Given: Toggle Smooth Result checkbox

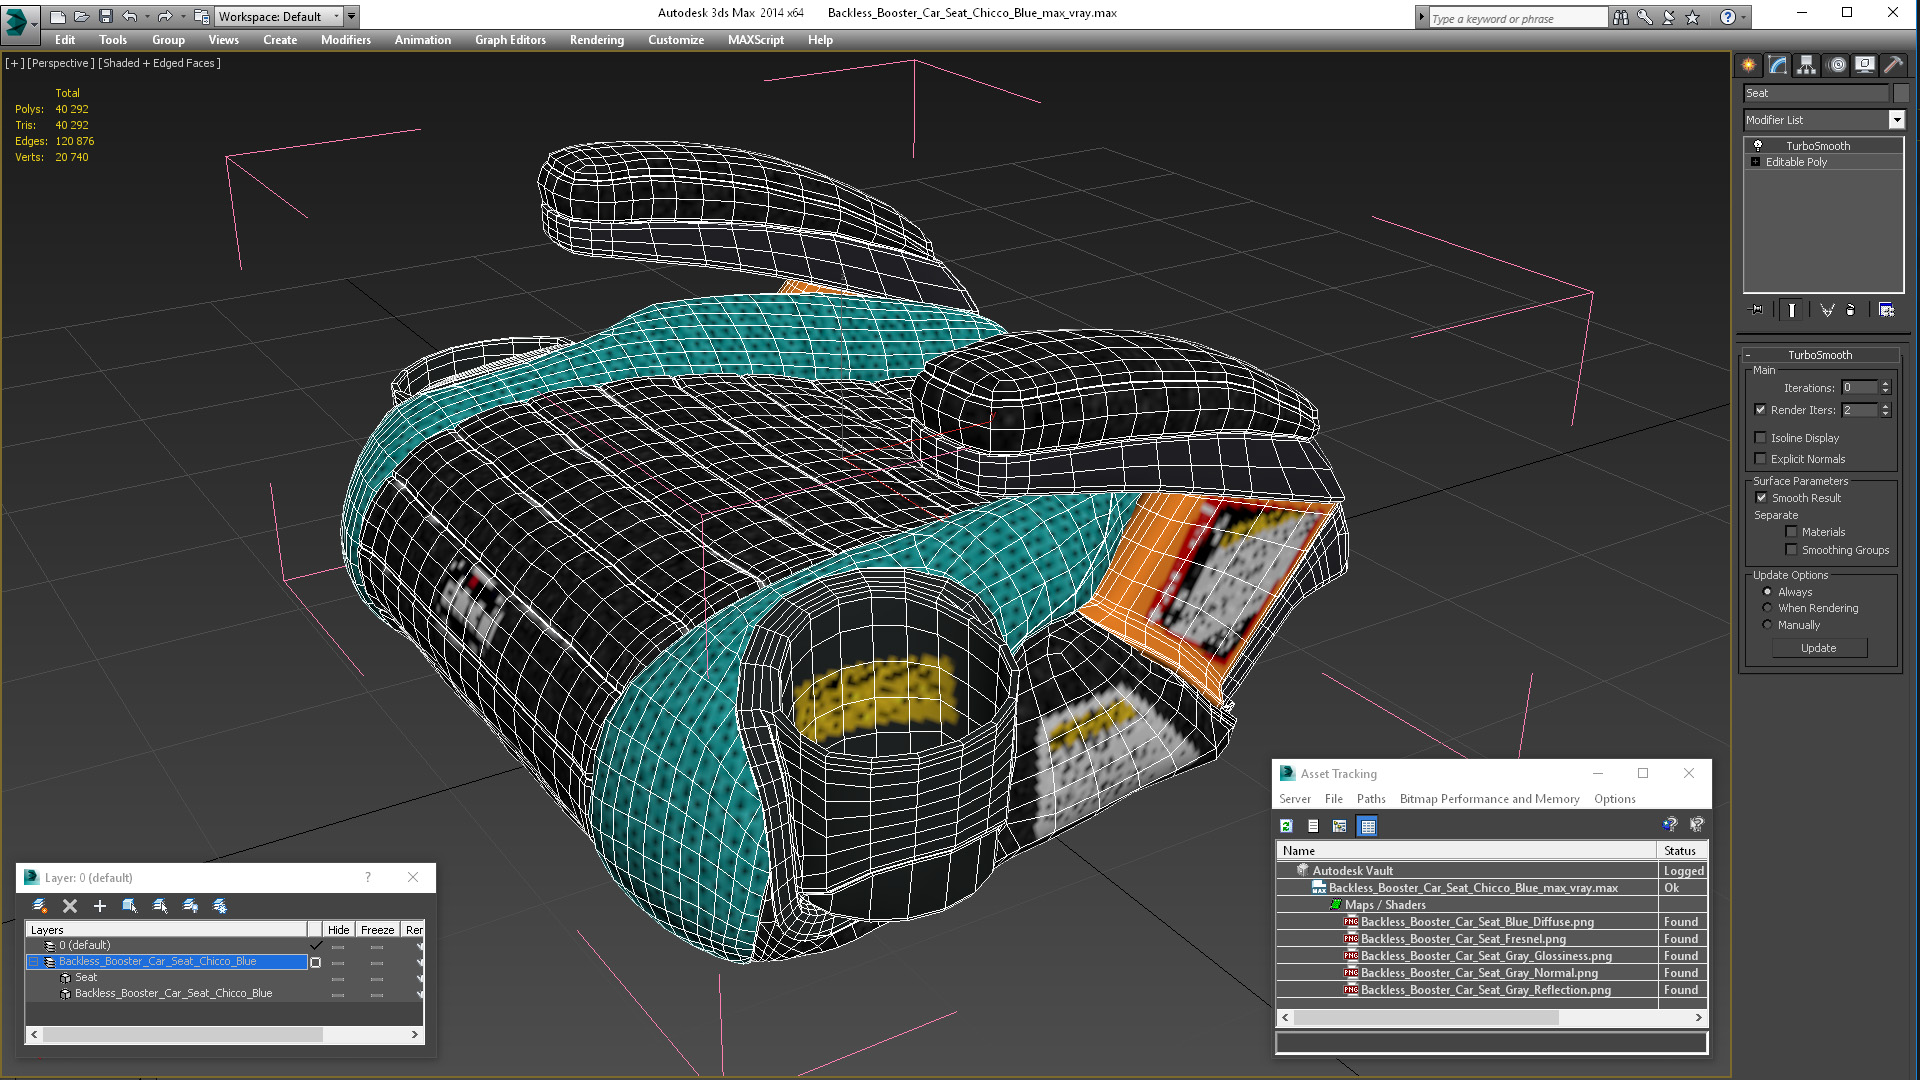Looking at the screenshot, I should (x=1762, y=498).
